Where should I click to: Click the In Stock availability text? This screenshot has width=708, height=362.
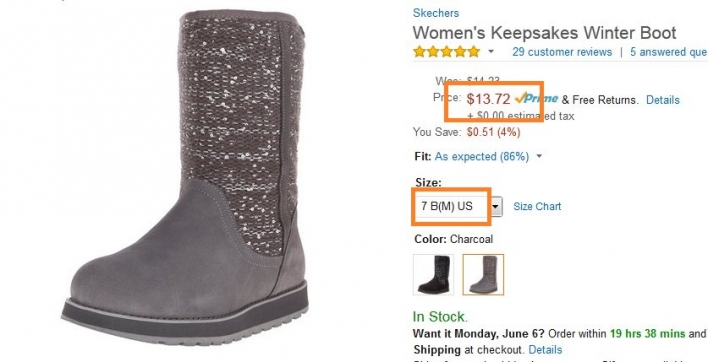[x=440, y=316]
